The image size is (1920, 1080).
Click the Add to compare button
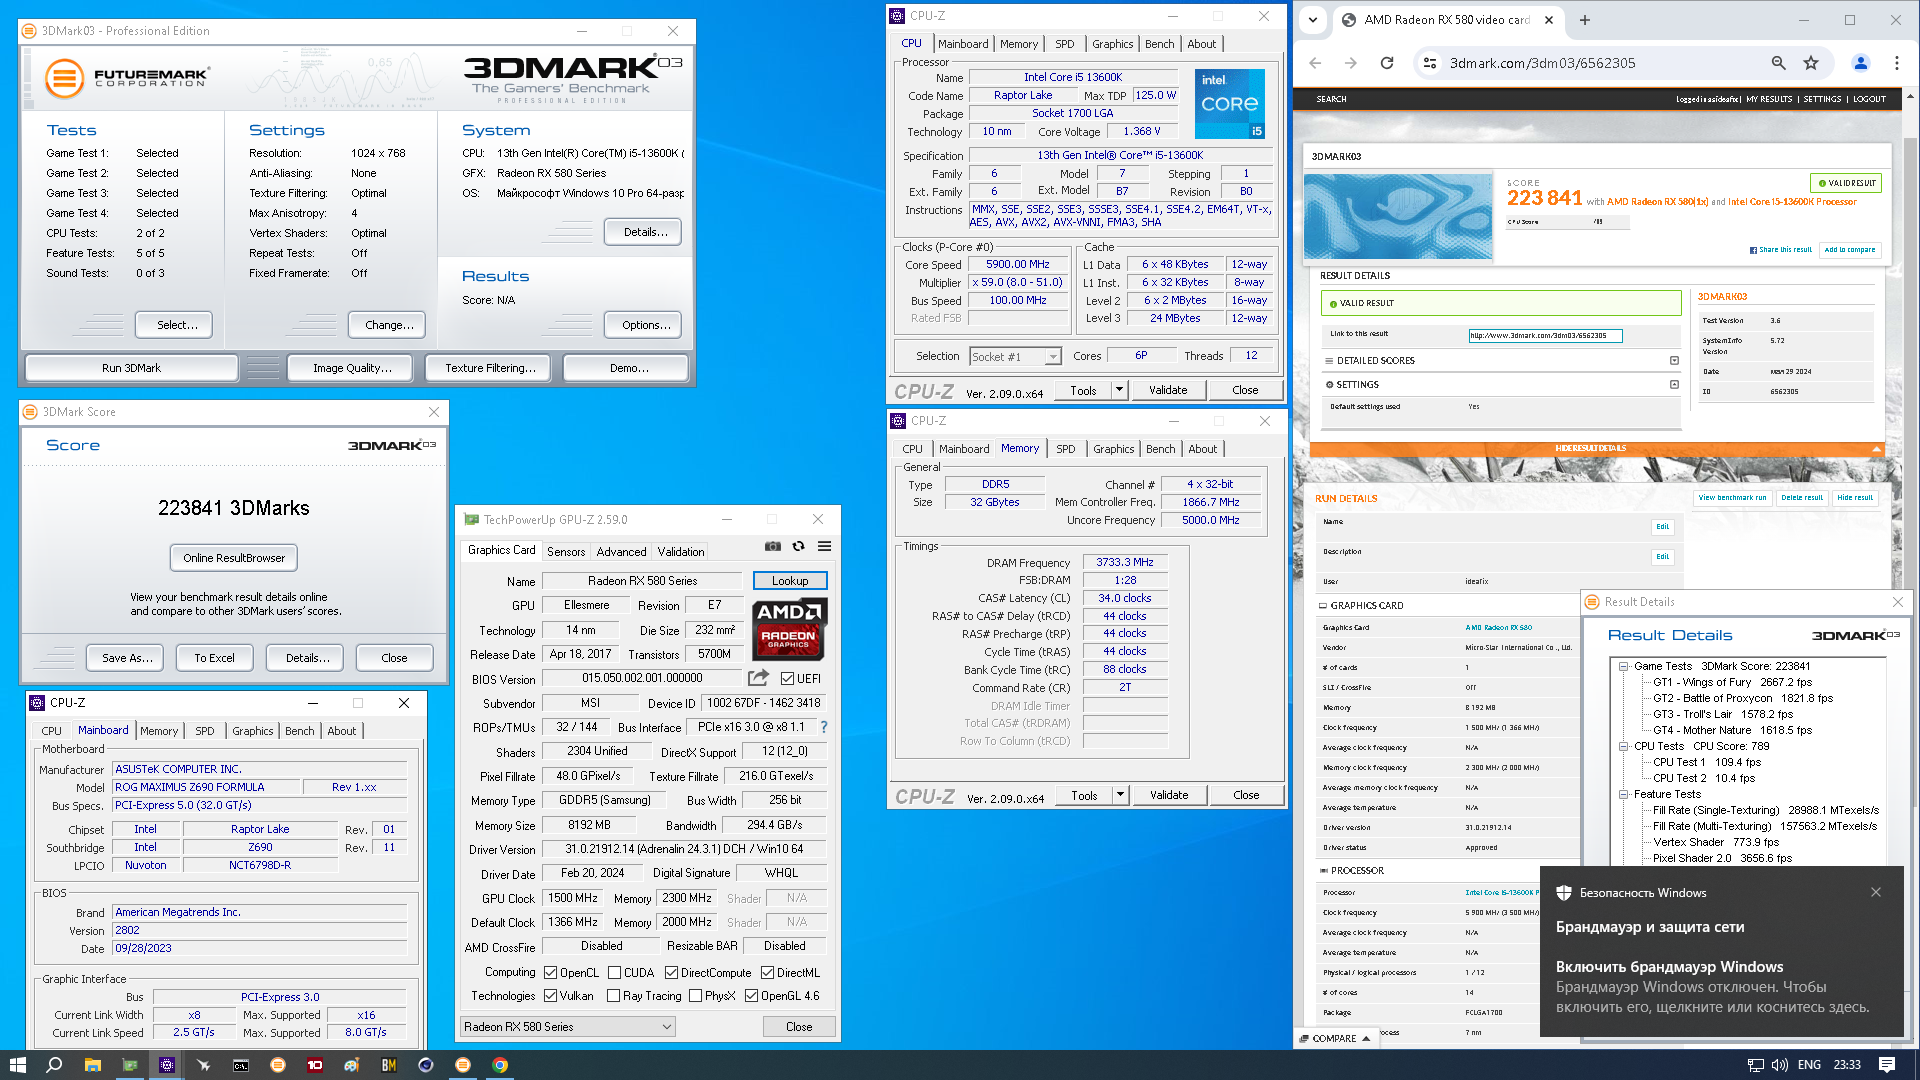point(1850,250)
